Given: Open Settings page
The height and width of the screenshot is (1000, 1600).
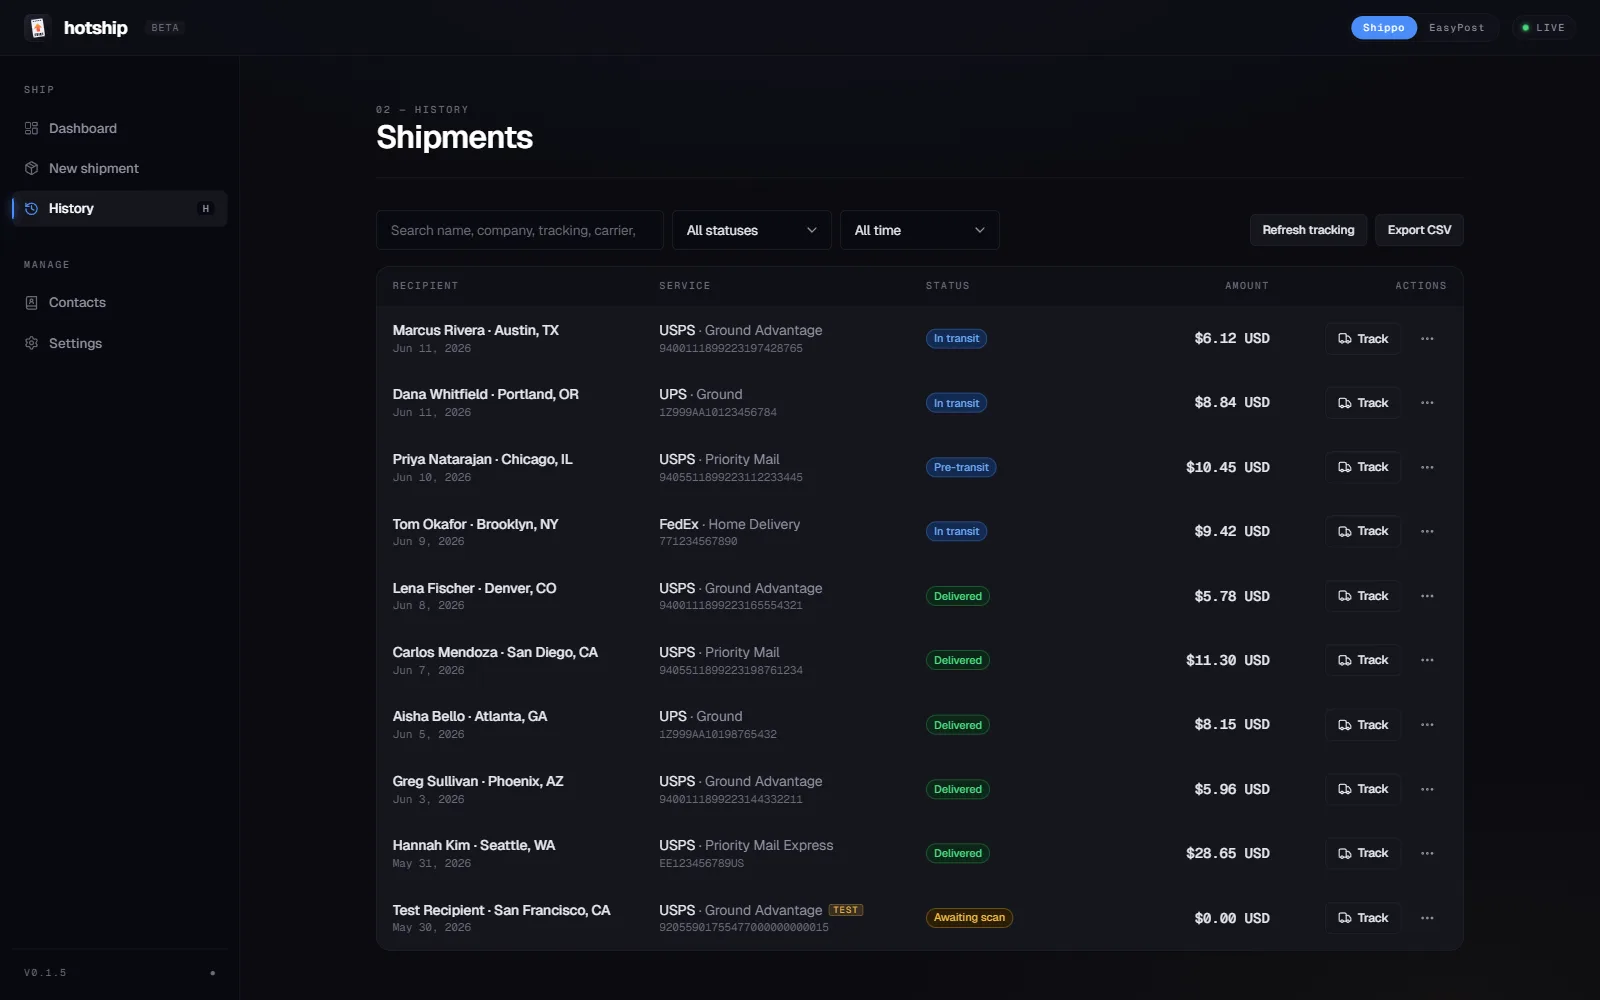Looking at the screenshot, I should (x=120, y=343).
